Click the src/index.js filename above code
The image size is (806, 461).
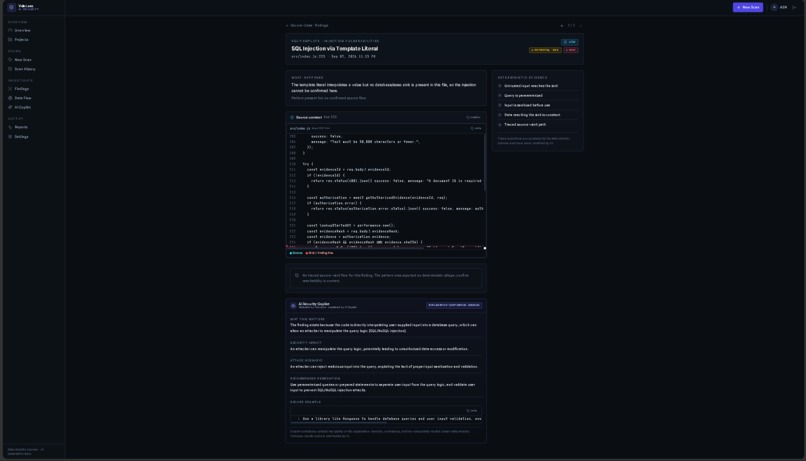click(300, 128)
